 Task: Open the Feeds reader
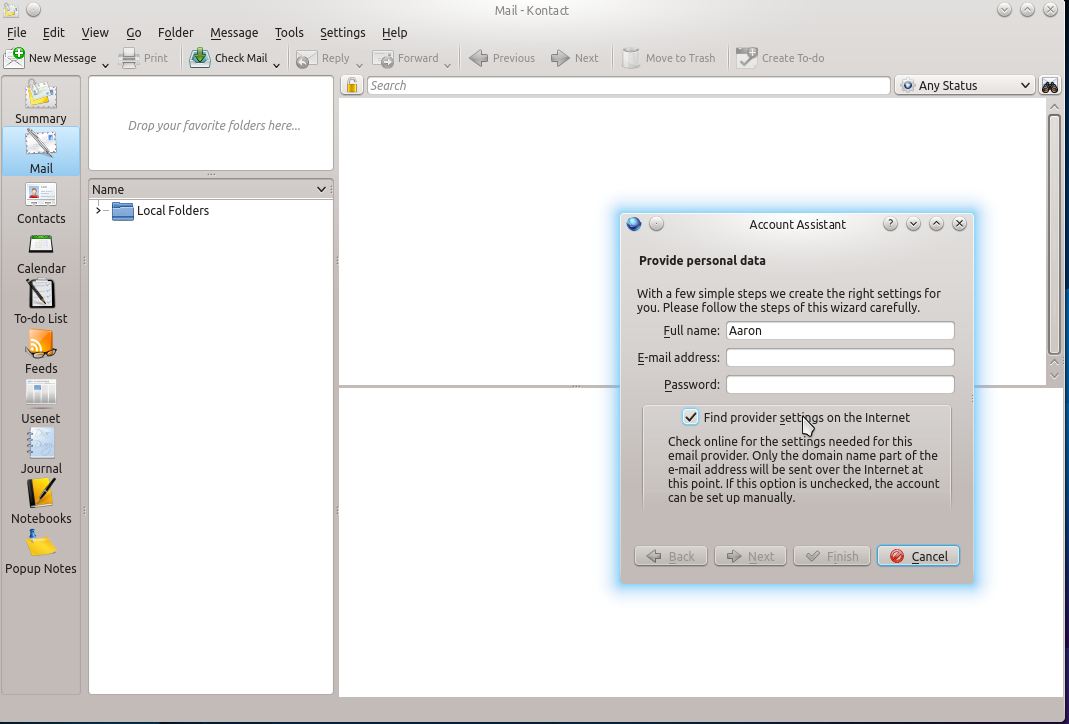41,352
